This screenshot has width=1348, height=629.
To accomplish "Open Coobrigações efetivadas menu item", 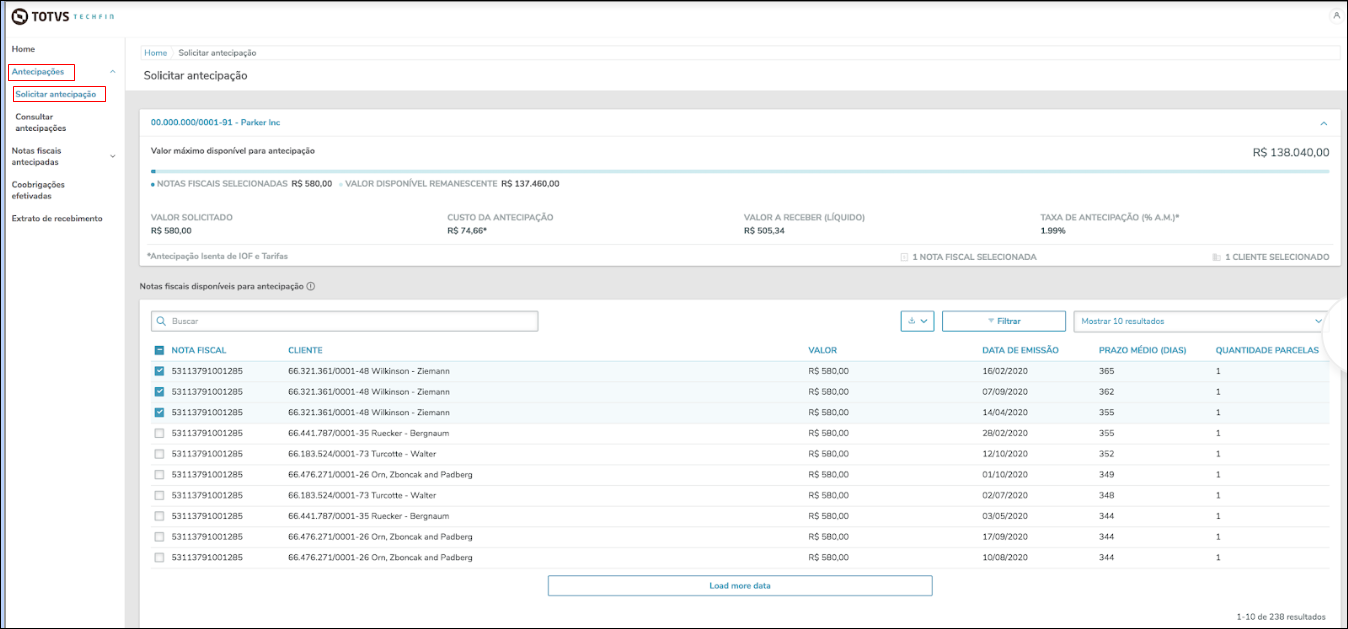I will (38, 190).
